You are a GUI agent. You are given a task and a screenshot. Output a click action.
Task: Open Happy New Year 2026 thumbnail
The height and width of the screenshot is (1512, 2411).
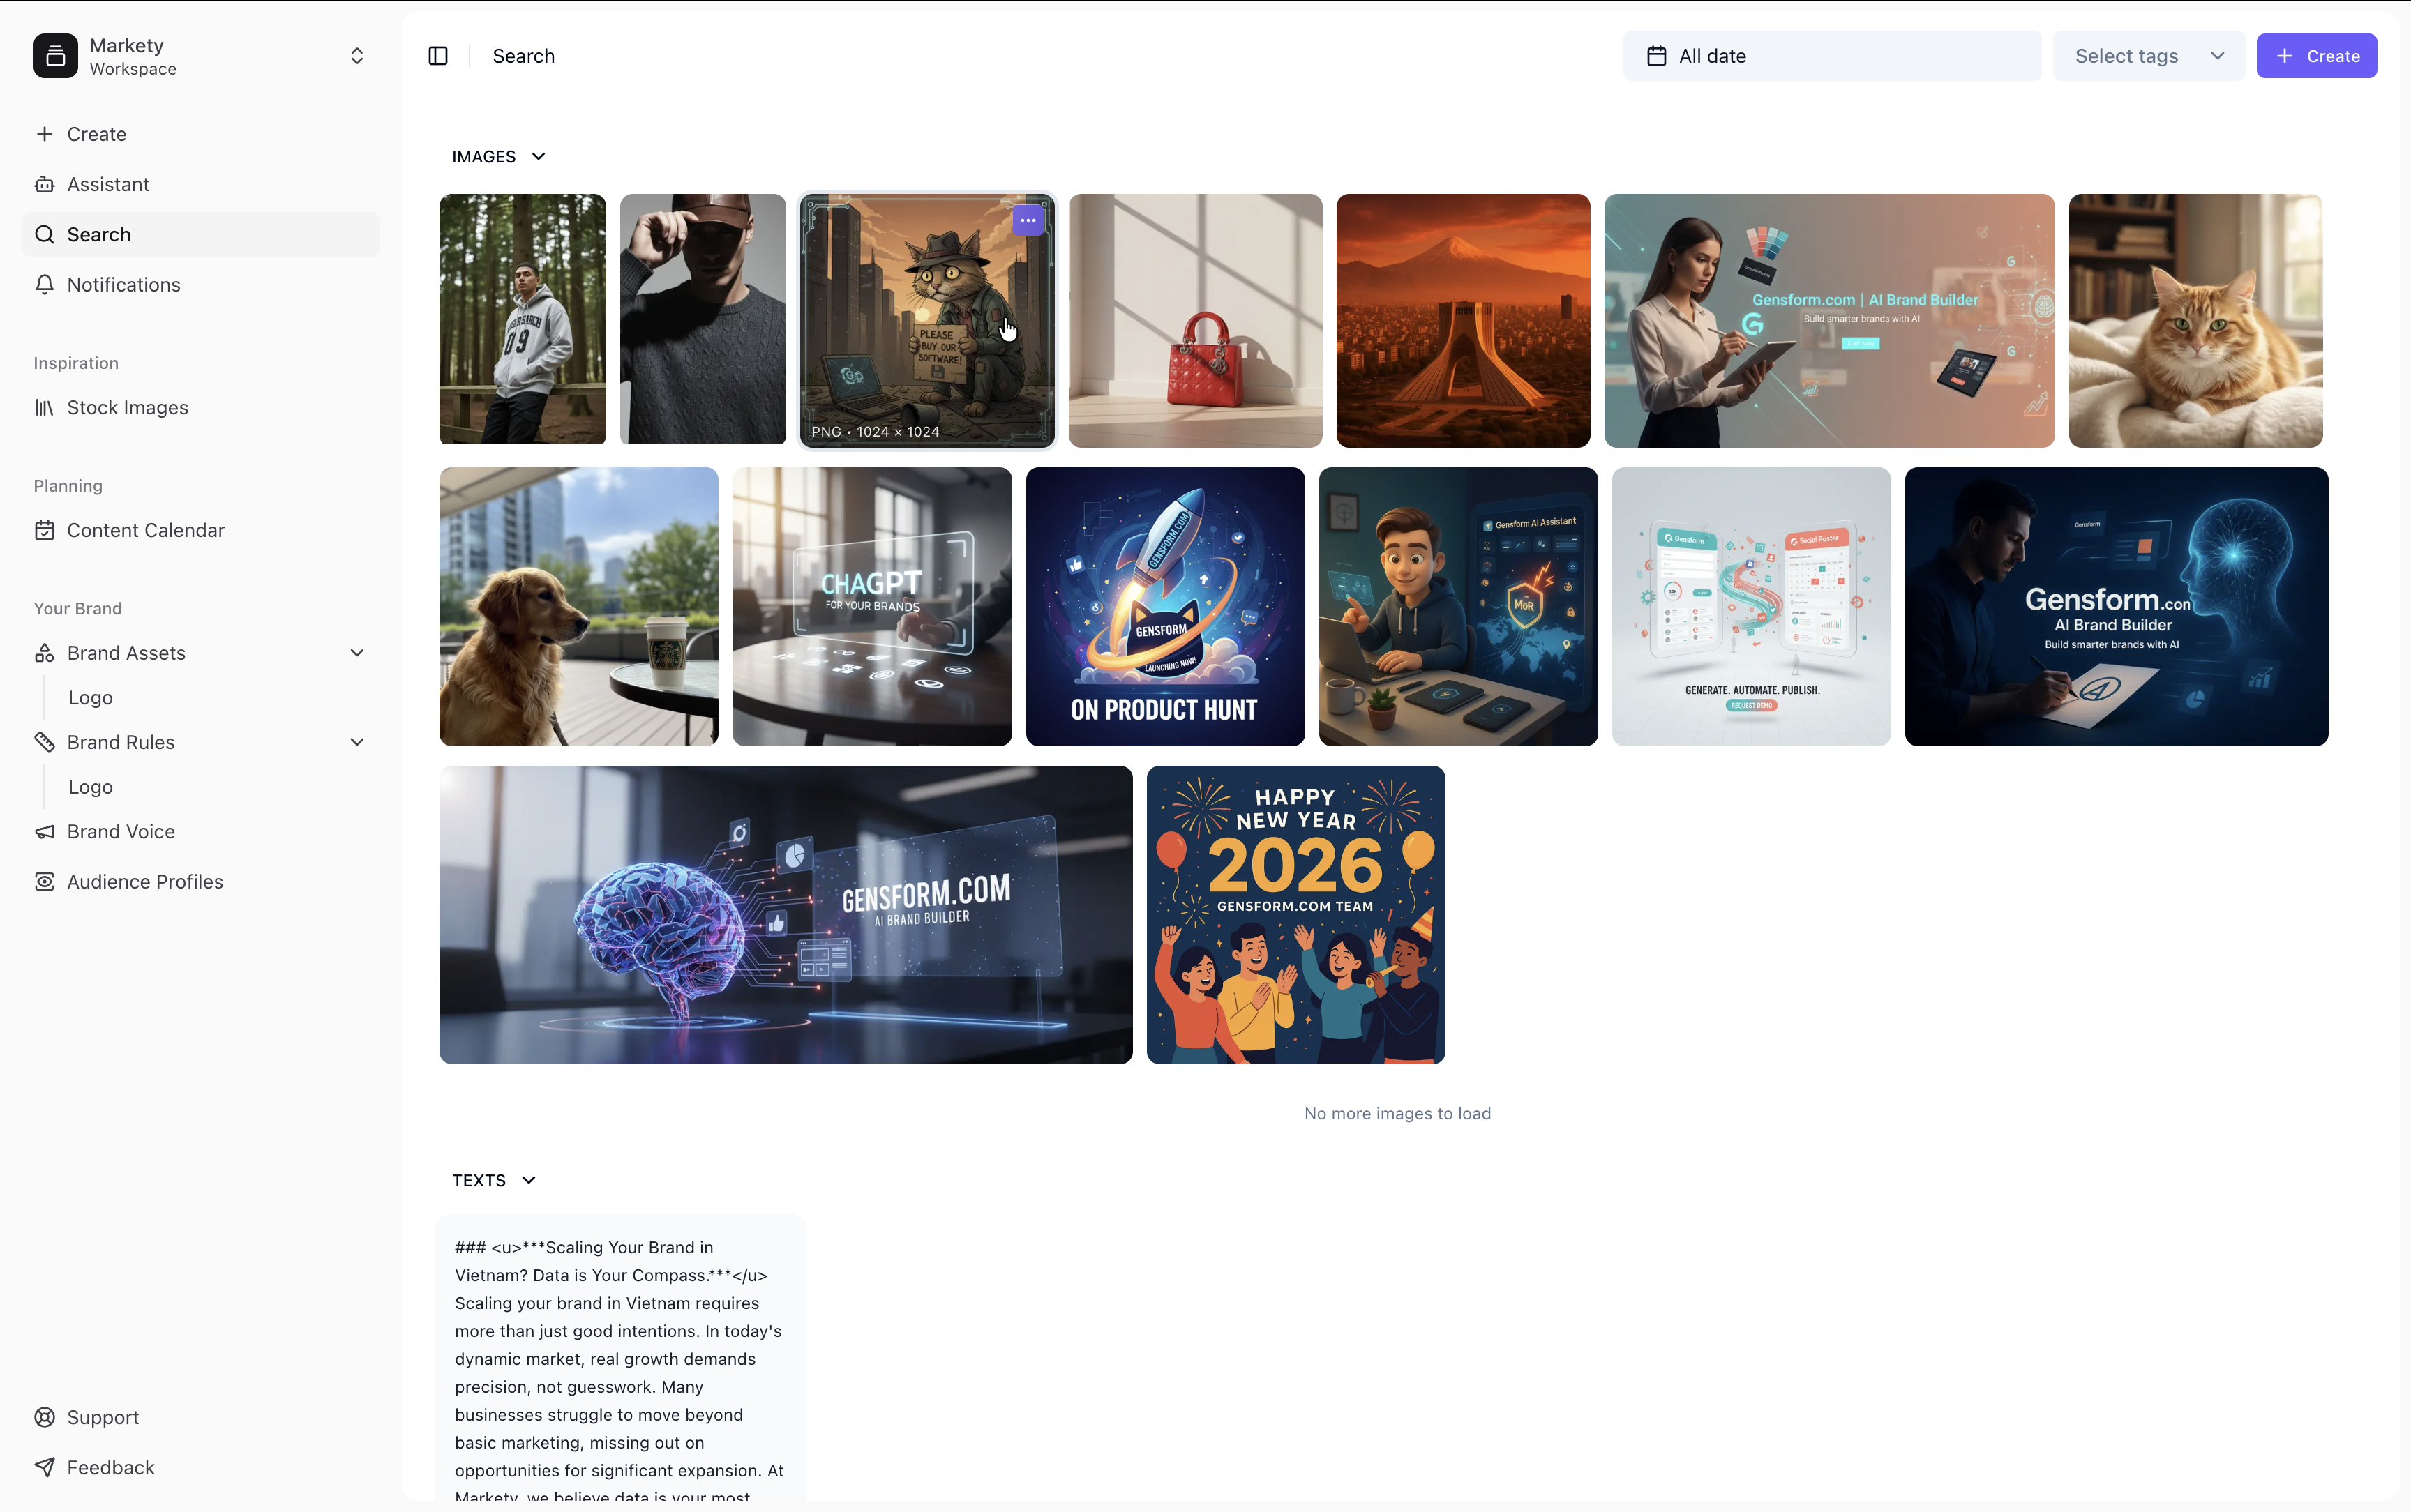1295,915
